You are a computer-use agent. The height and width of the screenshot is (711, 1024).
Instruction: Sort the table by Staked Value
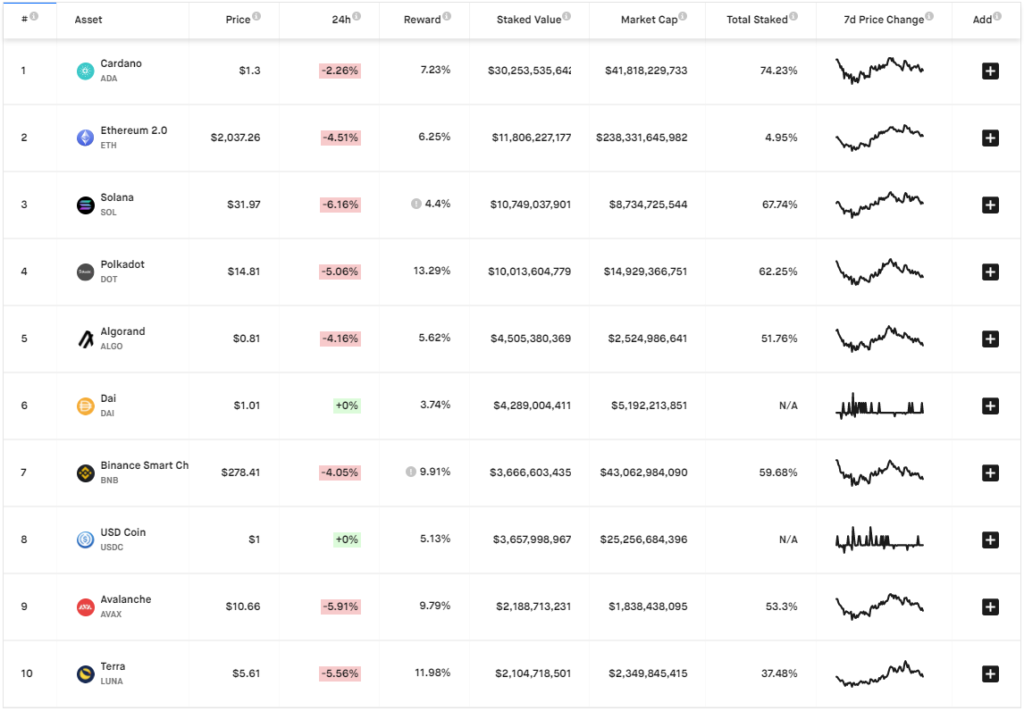click(528, 19)
